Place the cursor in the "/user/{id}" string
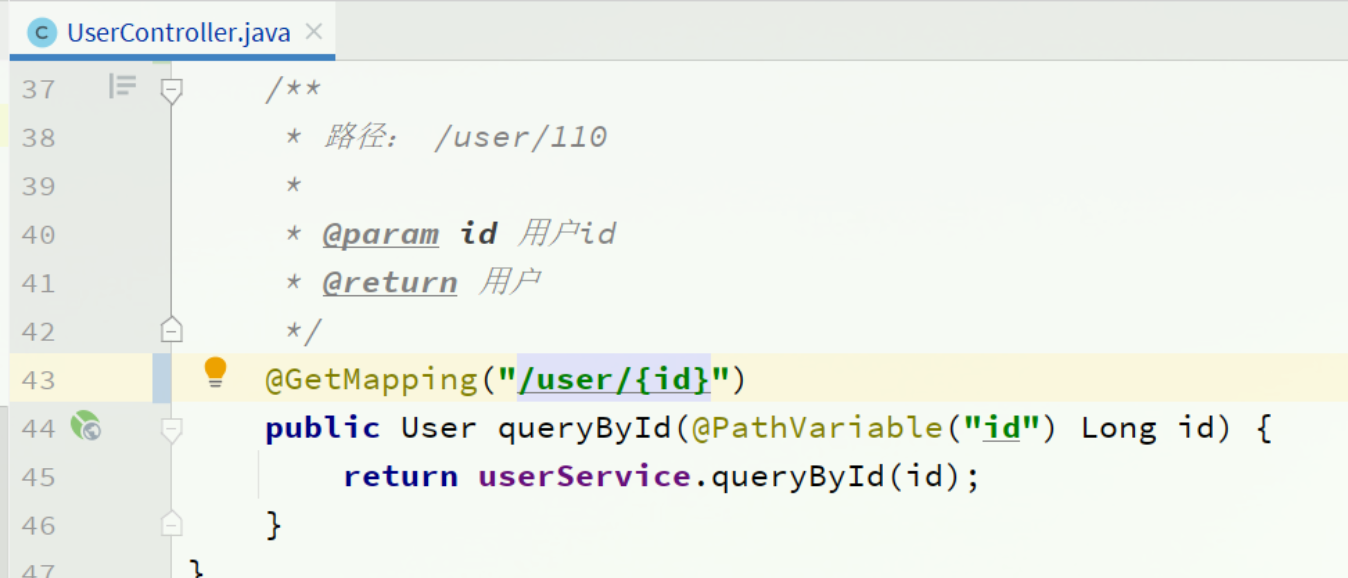Screen dimensions: 1348x578 (612, 380)
